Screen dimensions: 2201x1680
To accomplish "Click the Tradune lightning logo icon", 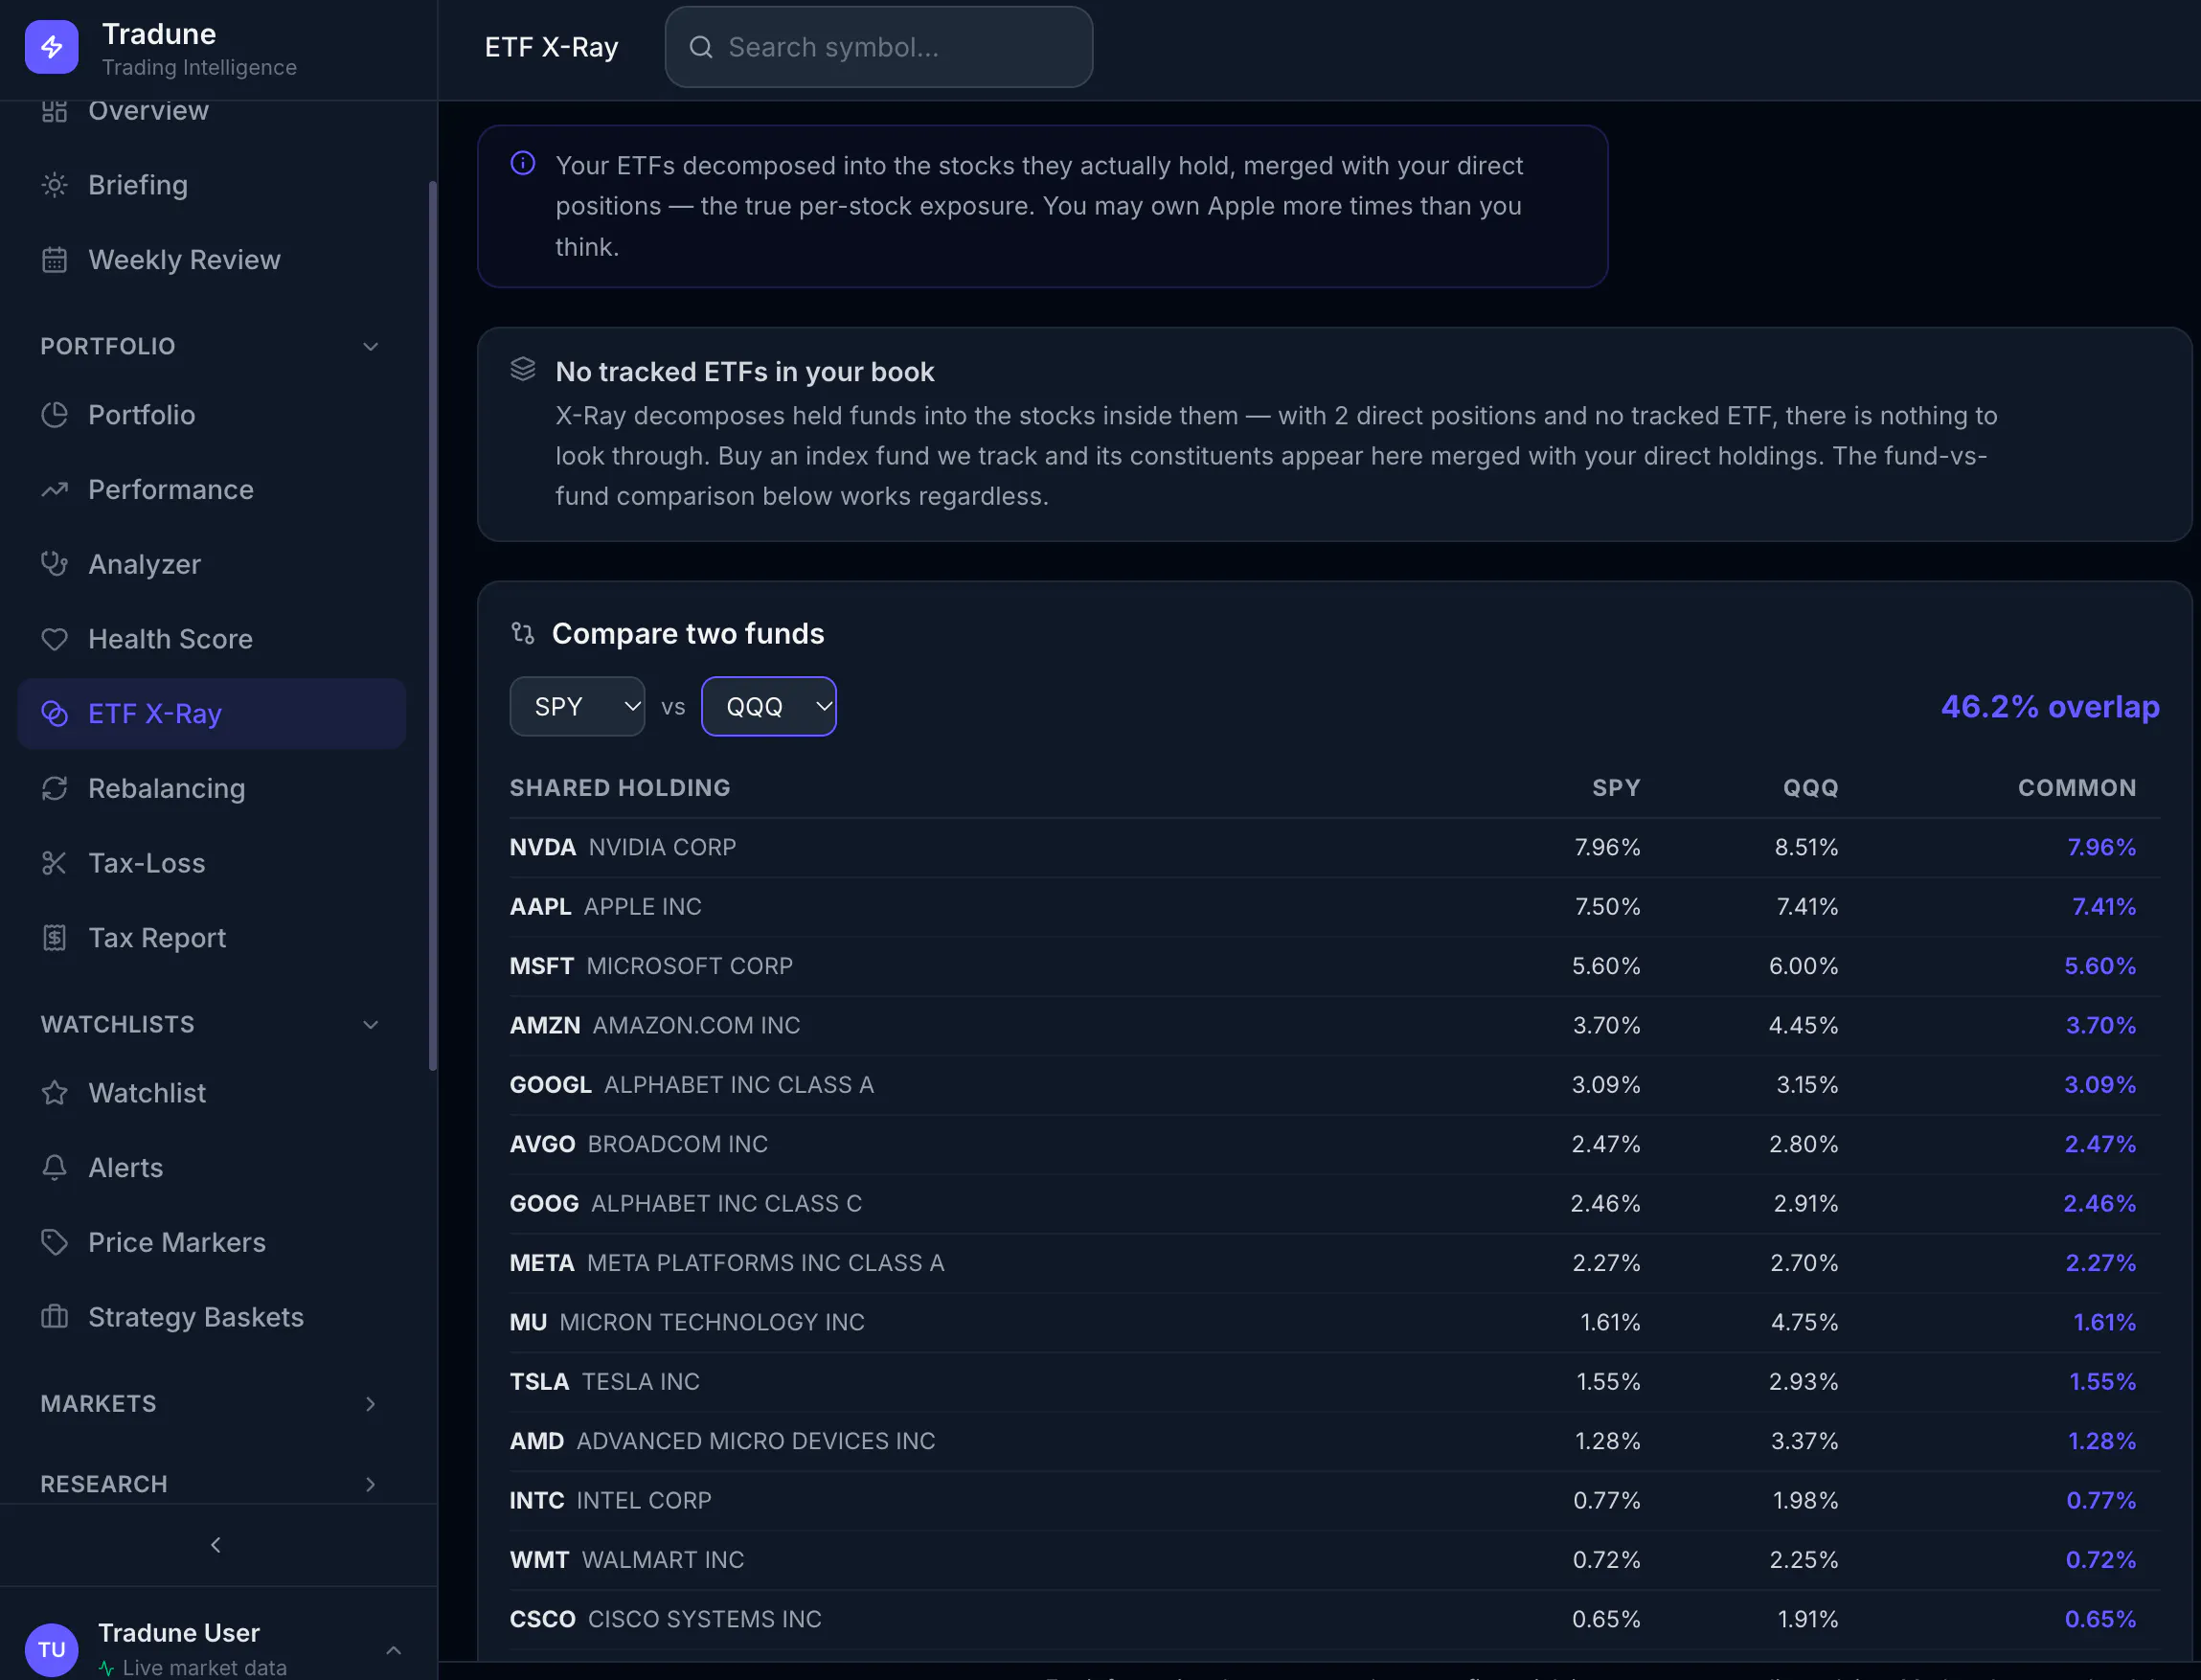I will click(51, 47).
